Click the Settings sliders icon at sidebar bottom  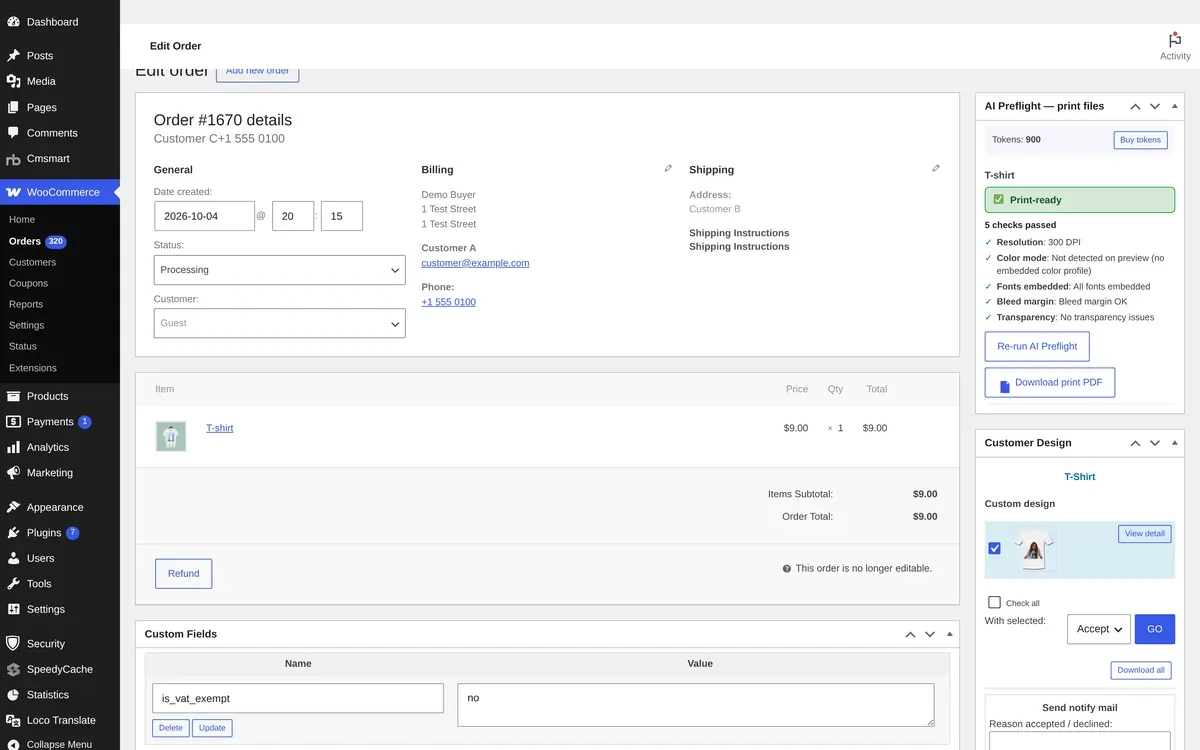click(x=13, y=609)
